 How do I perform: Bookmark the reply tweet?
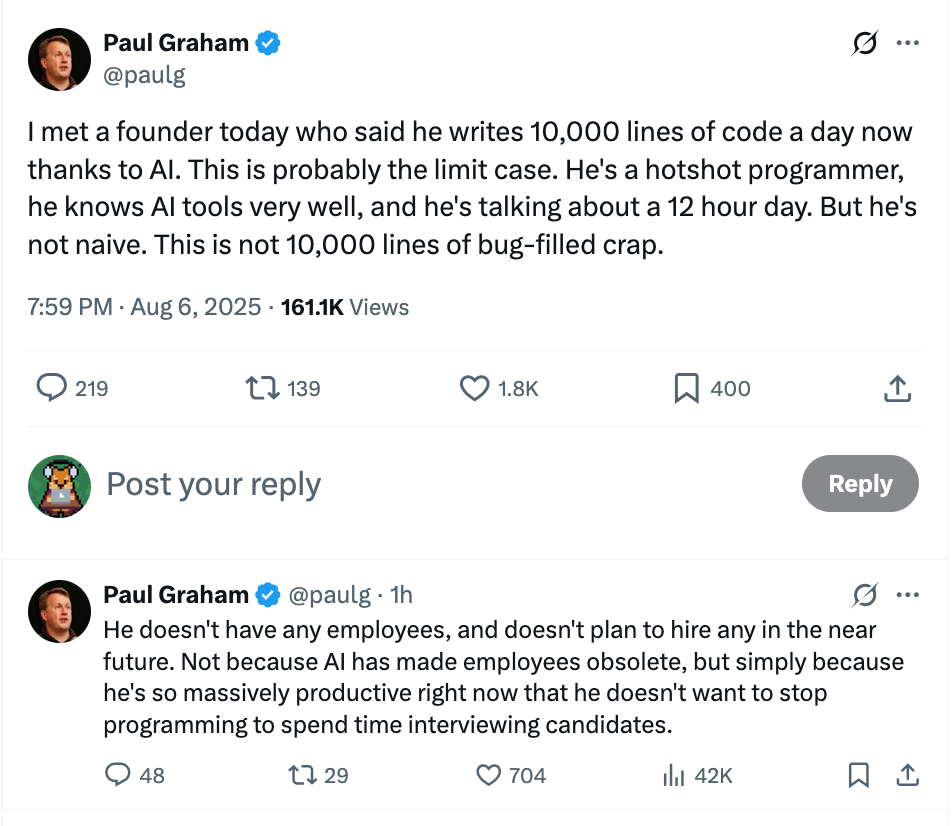858,775
